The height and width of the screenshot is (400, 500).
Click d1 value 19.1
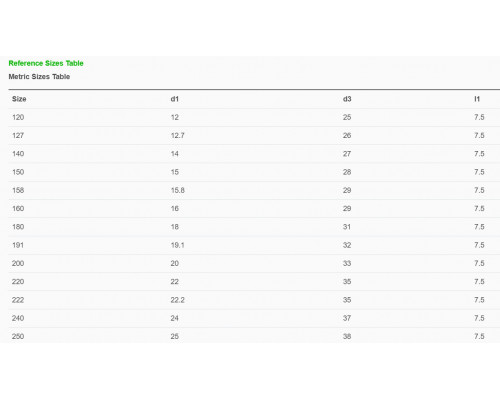click(178, 245)
